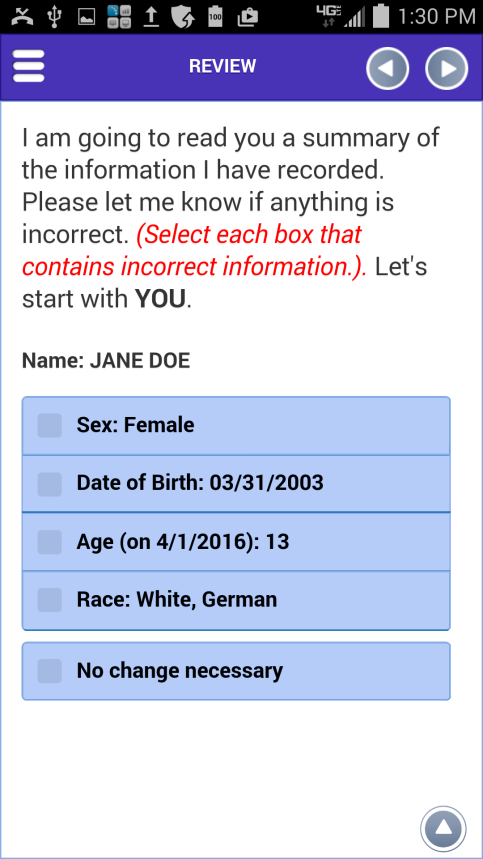Image resolution: width=483 pixels, height=859 pixels.
Task: Tap the 1:30 PM clock
Action: 437,17
